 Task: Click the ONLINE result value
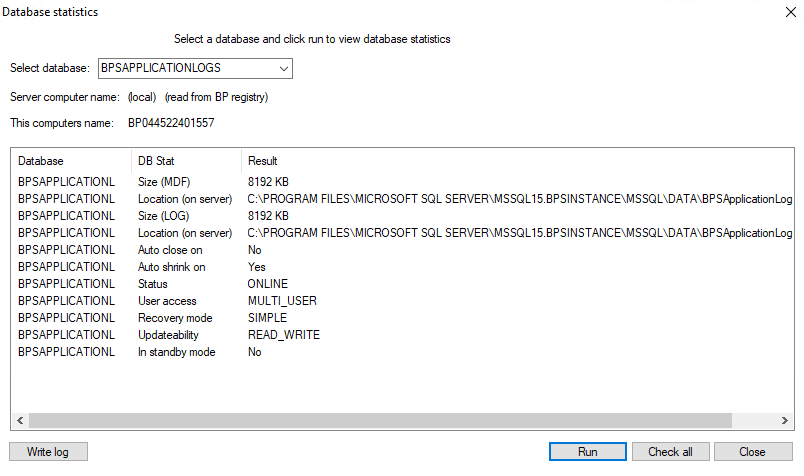[268, 284]
